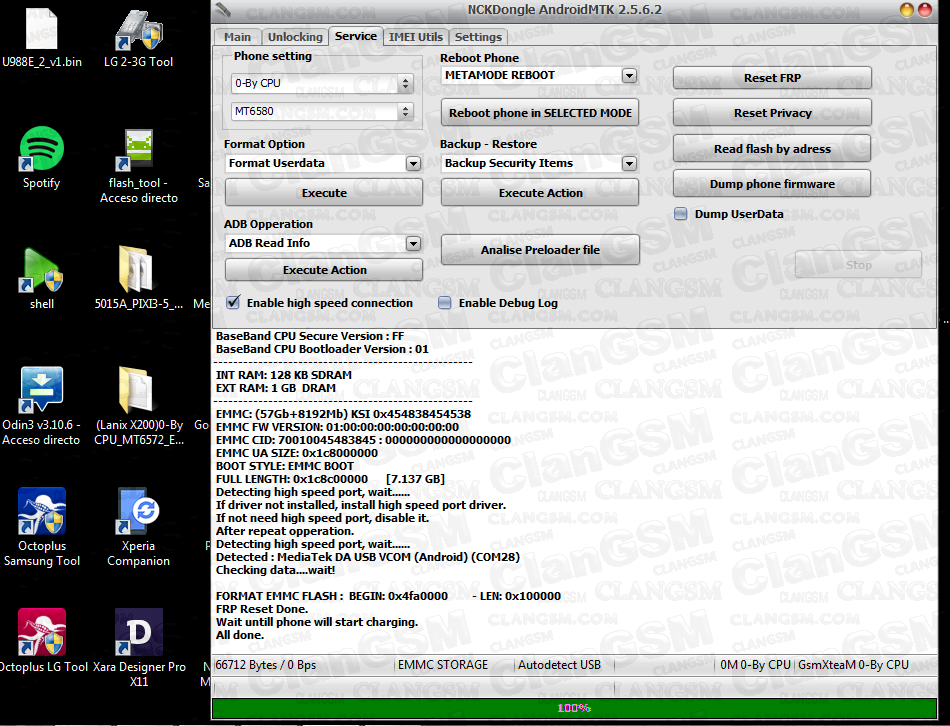Screen dimensions: 950x726
Task: Click the FRP Reset Done log line
Action: point(262,608)
